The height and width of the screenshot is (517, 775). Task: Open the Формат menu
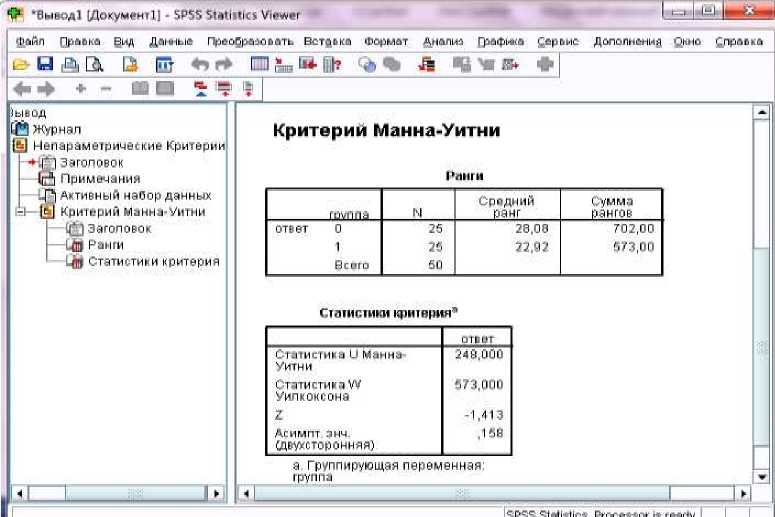[x=386, y=42]
